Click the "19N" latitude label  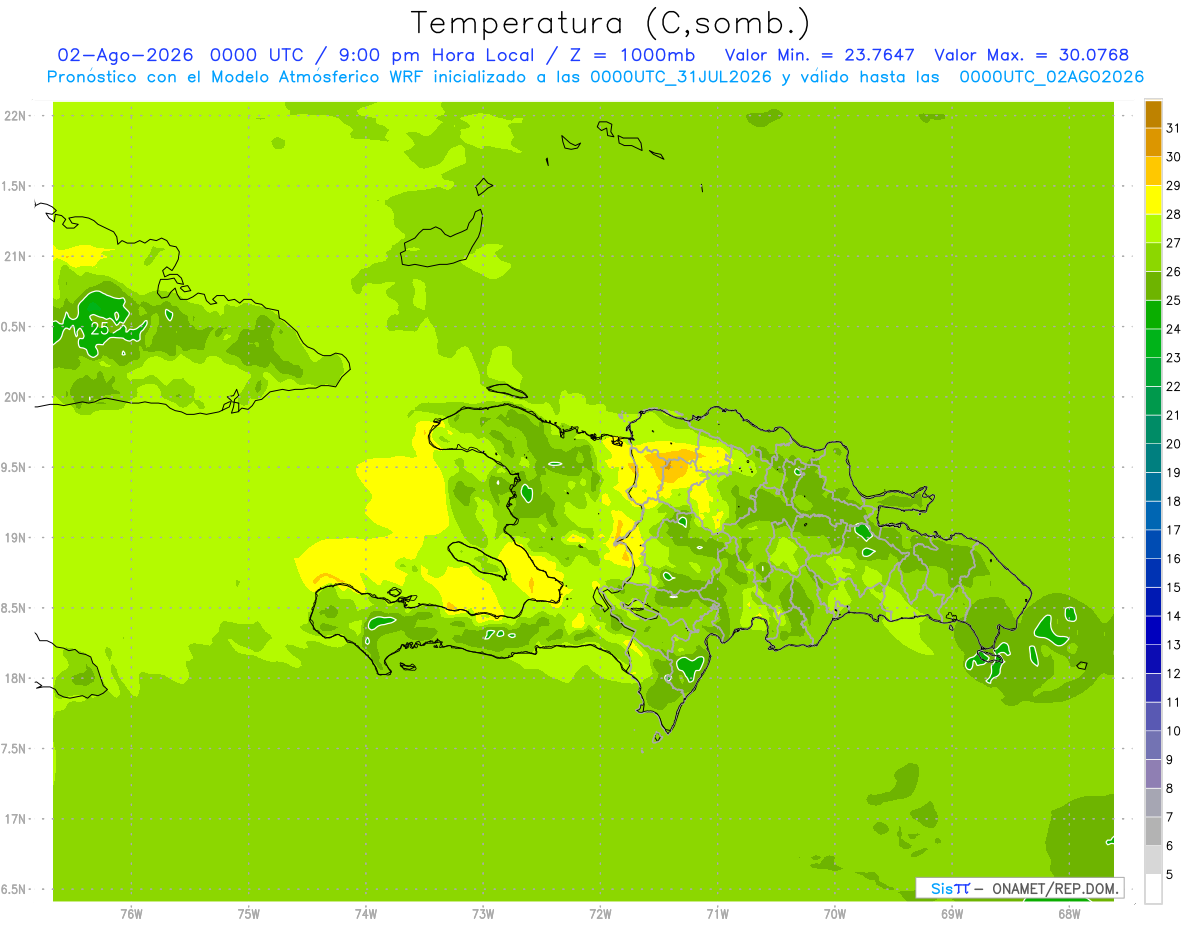(x=15, y=538)
